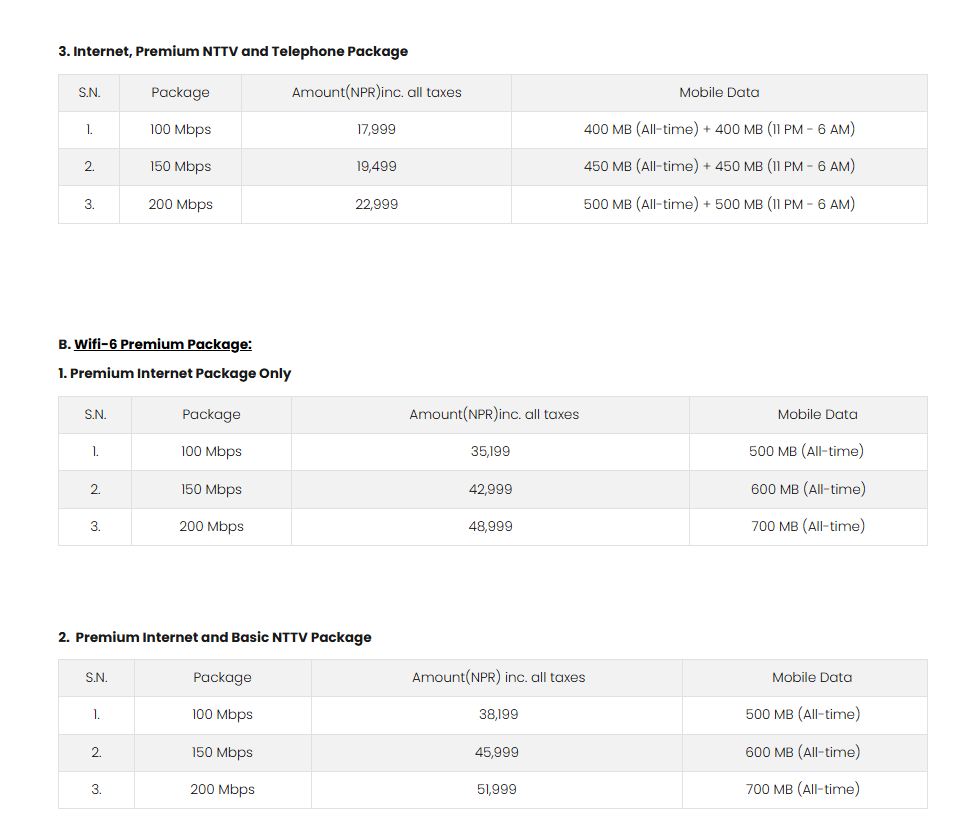The image size is (975, 822).
Task: Click the 45,999 amount cell
Action: point(497,752)
